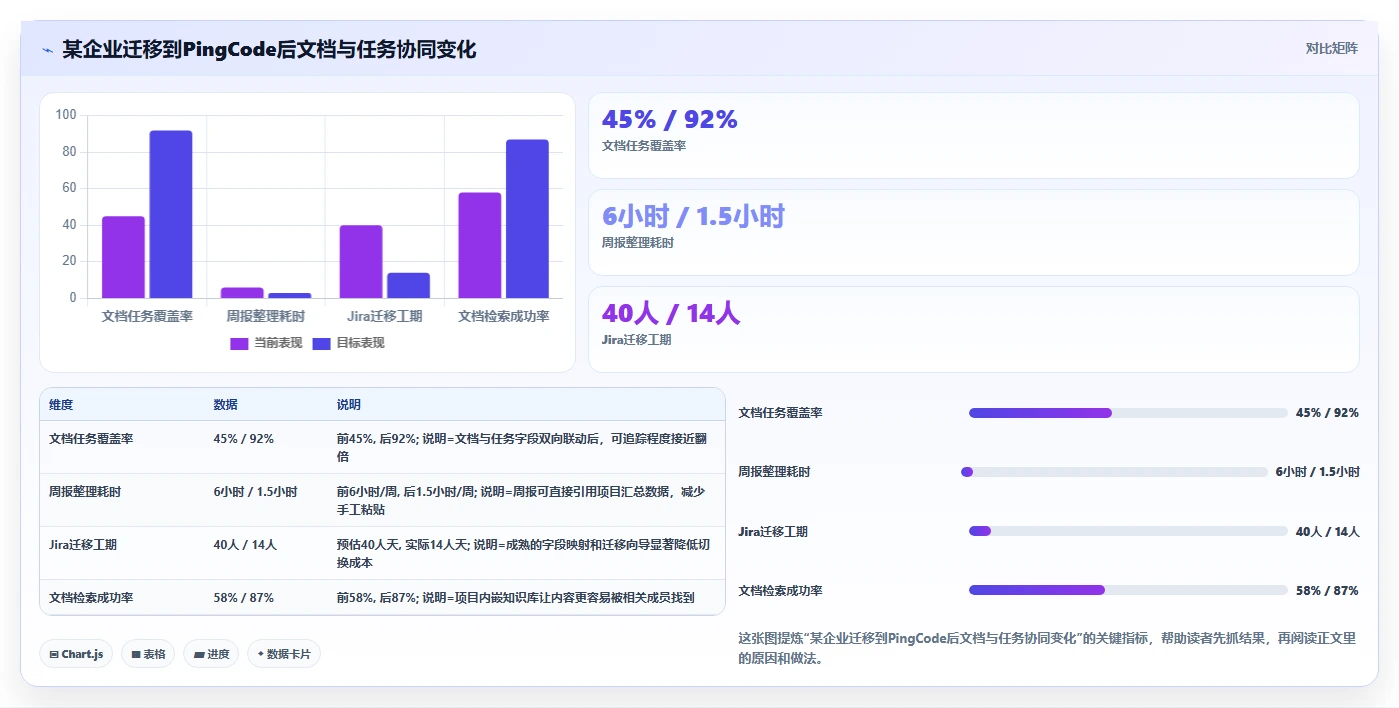
Task: Select the Chart.js tag chip
Action: pos(77,654)
